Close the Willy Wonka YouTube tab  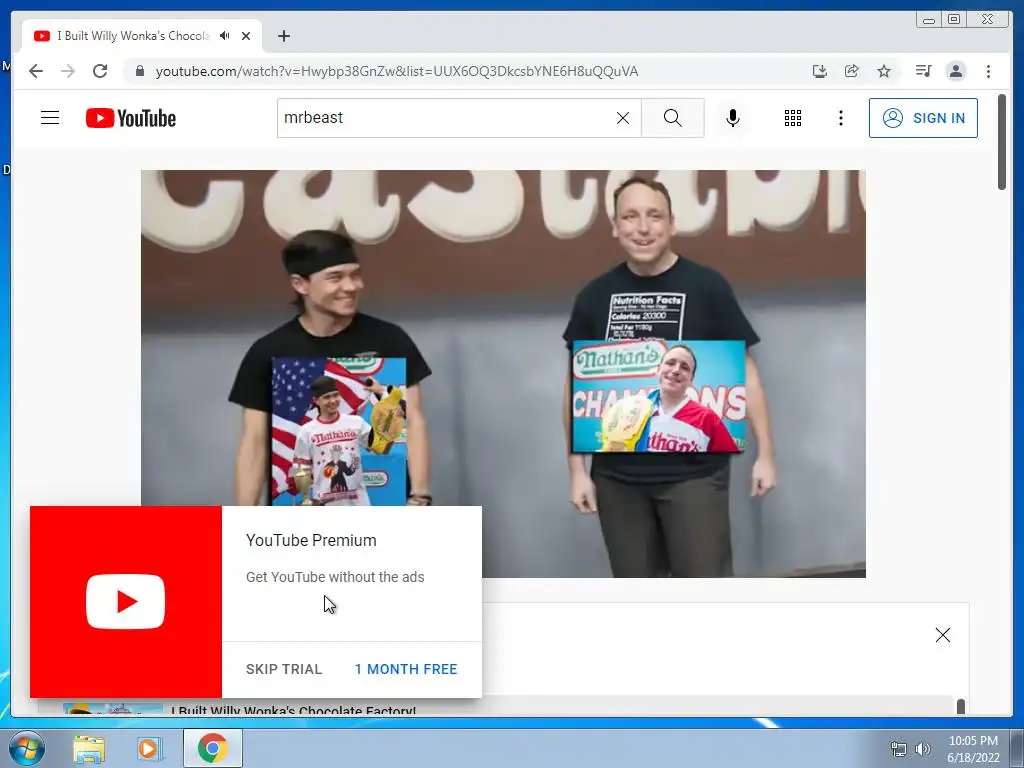[x=246, y=36]
